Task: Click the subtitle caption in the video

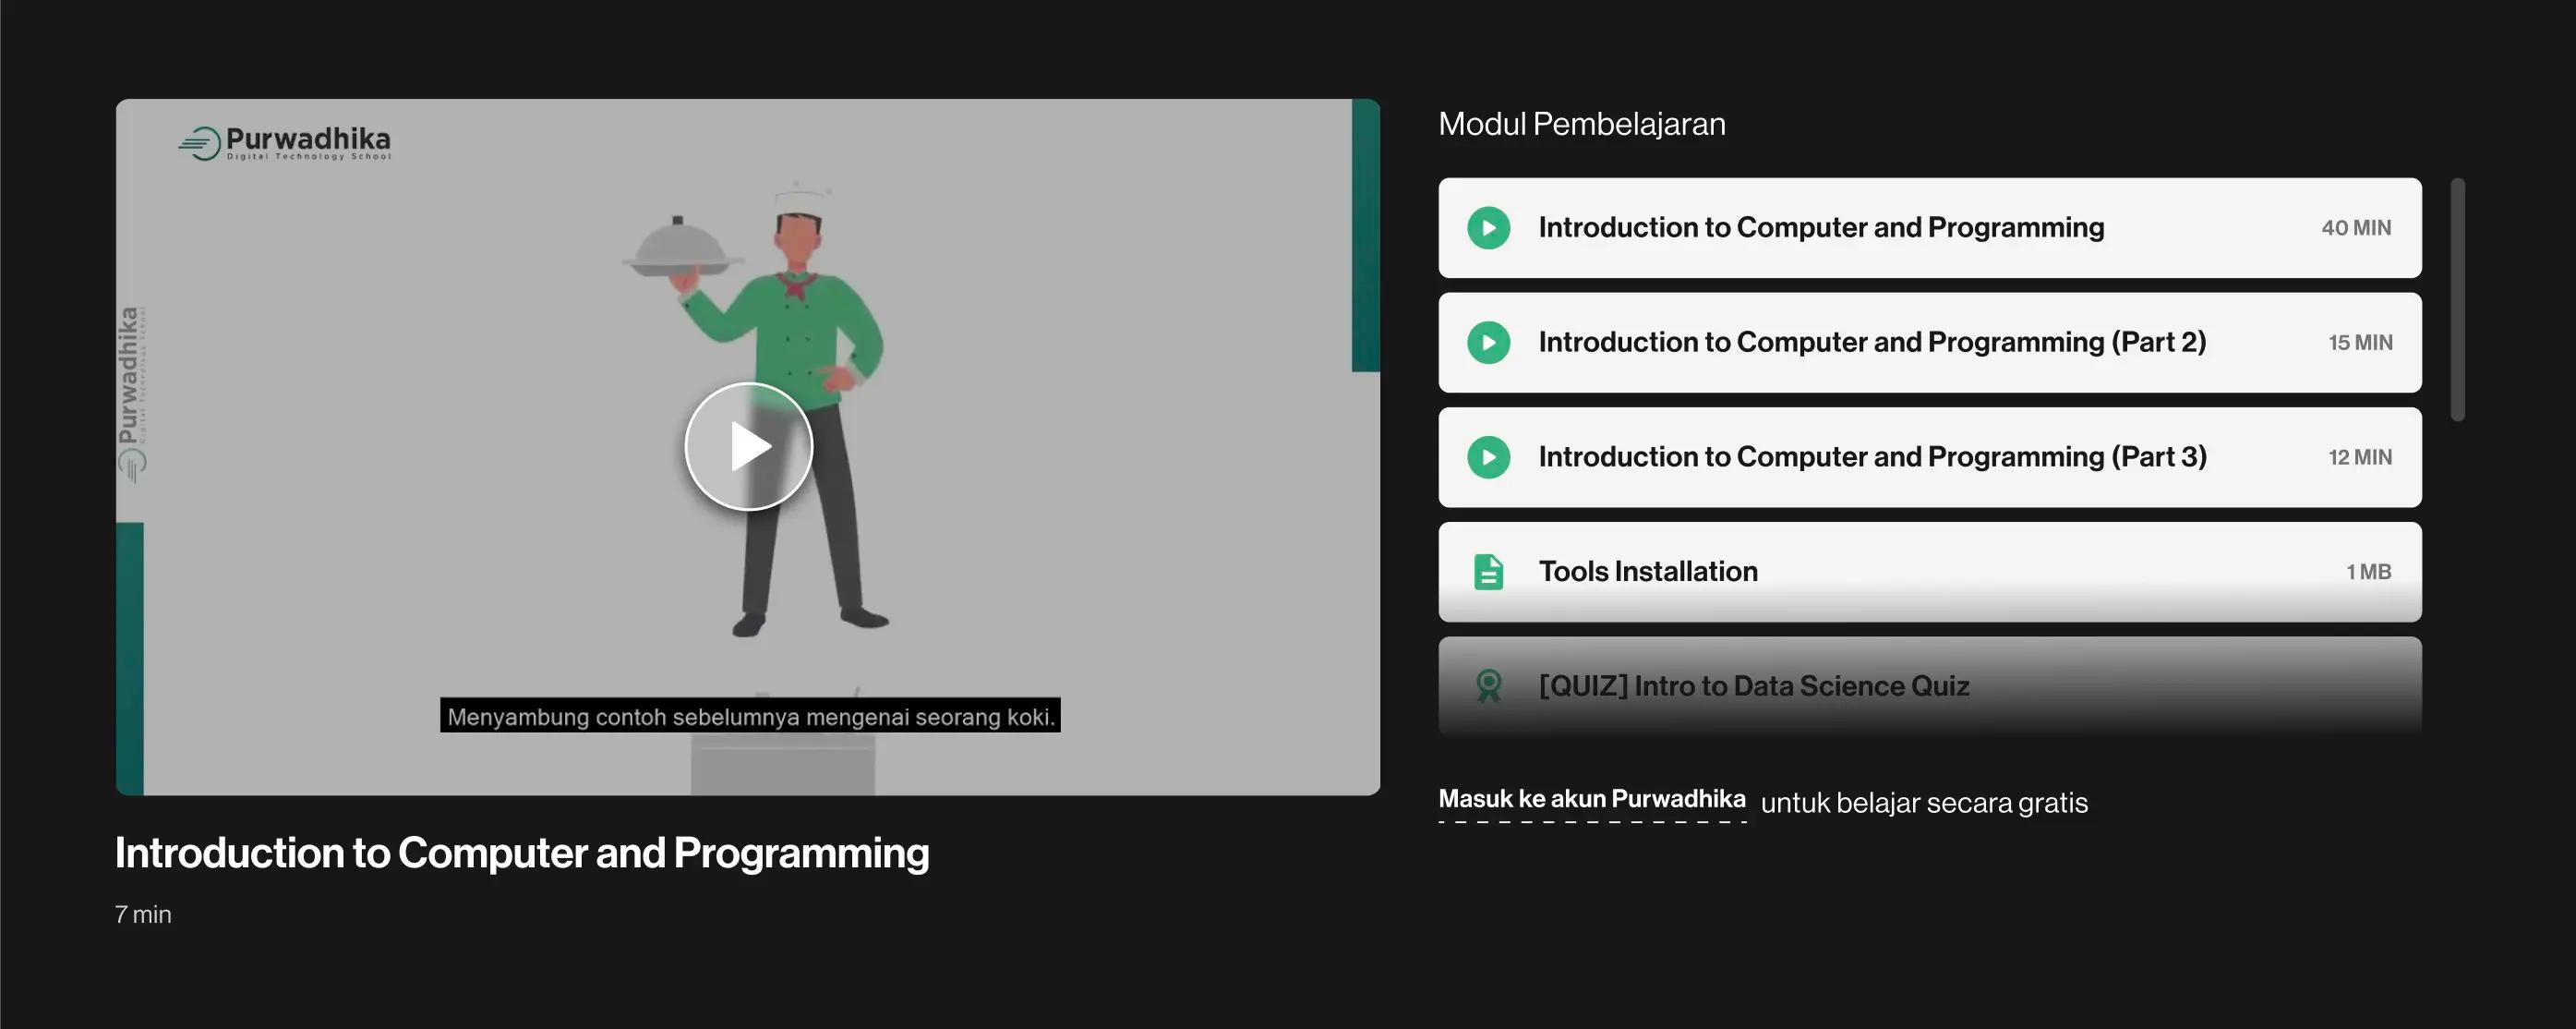Action: [x=750, y=716]
